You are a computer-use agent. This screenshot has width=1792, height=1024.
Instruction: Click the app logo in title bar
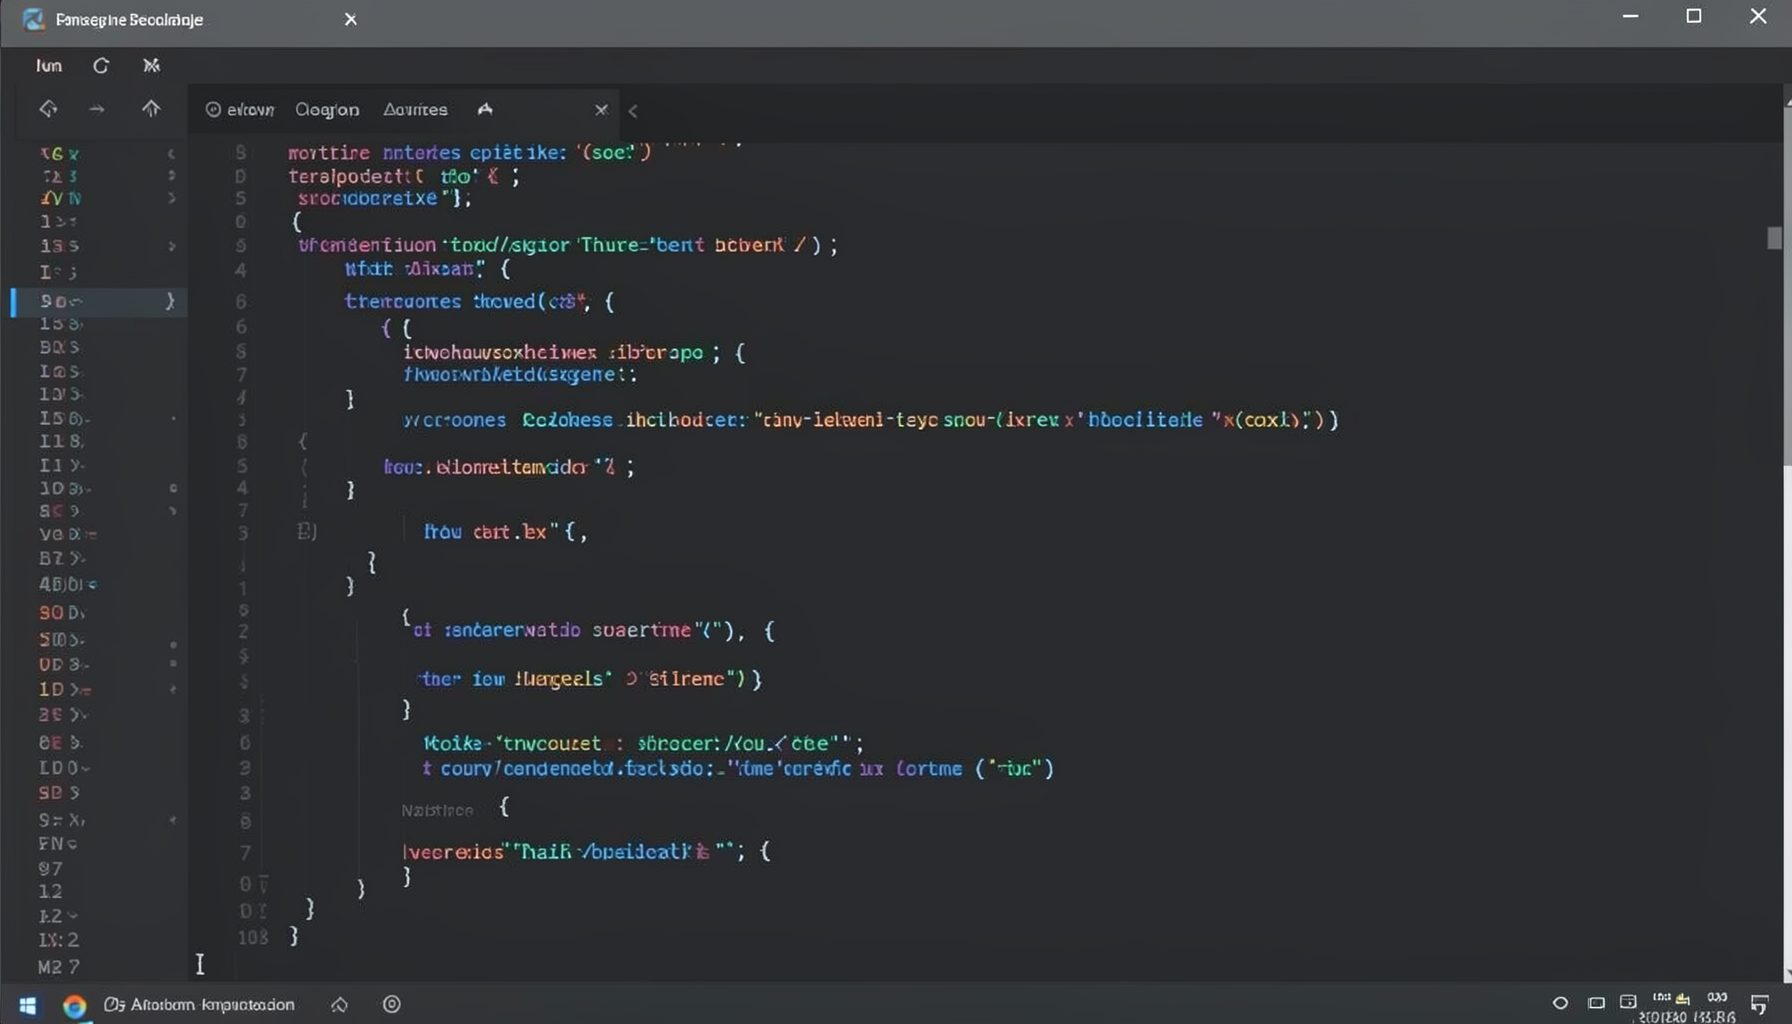click(33, 19)
